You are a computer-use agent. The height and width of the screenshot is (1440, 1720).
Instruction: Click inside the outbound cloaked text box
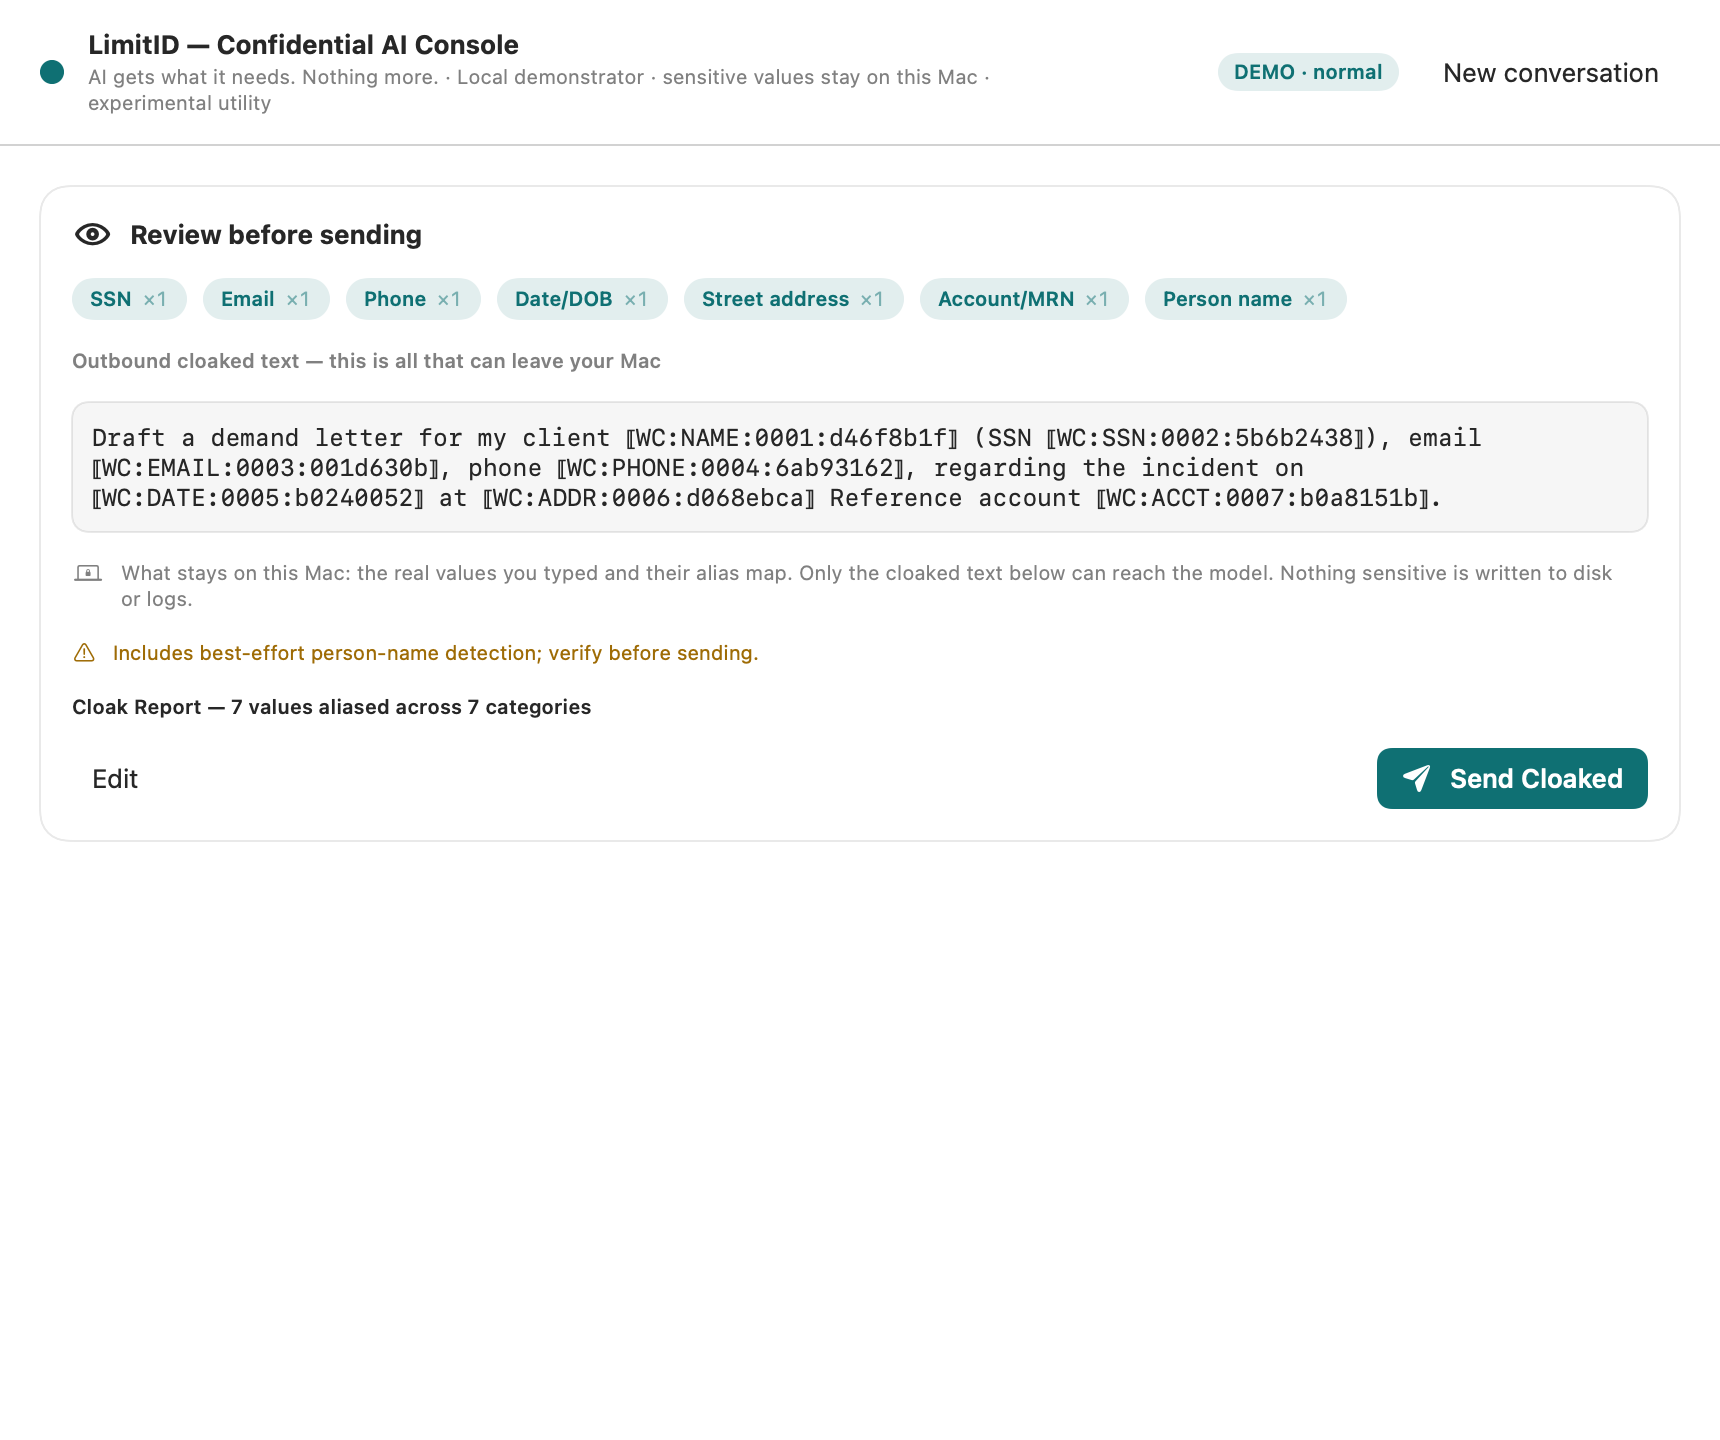[x=860, y=467]
